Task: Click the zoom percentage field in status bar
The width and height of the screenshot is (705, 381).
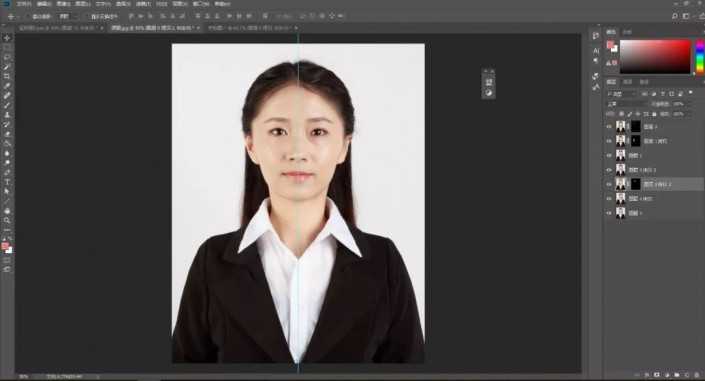Action: pos(24,377)
